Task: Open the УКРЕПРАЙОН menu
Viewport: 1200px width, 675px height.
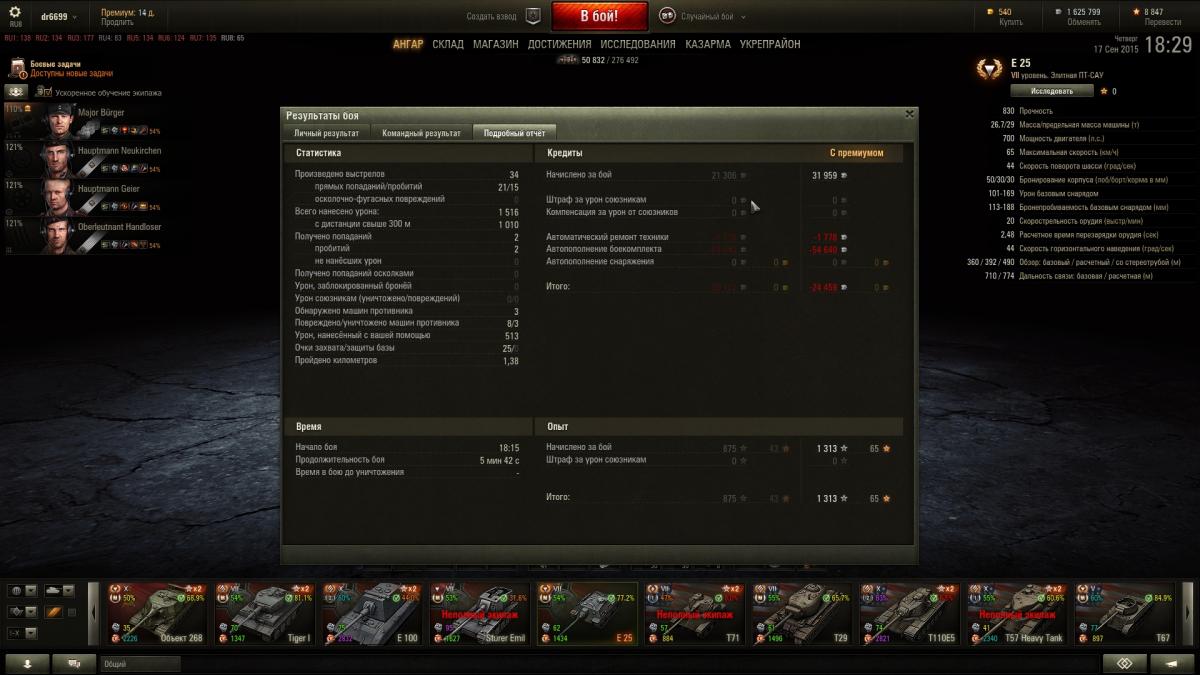Action: [x=770, y=44]
